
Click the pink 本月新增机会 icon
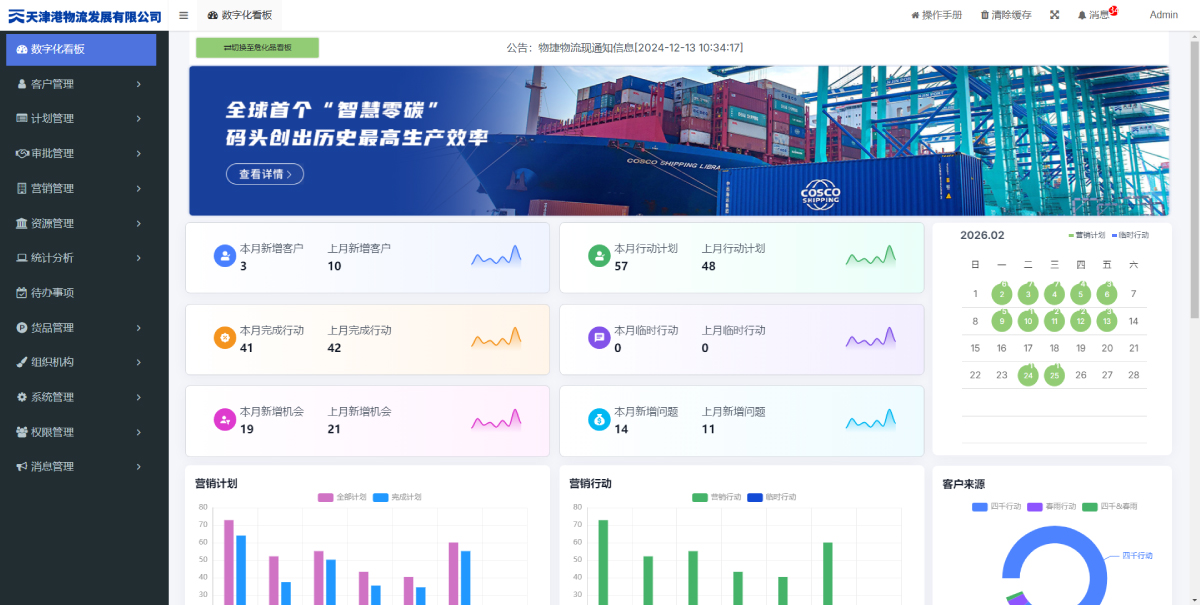point(224,419)
